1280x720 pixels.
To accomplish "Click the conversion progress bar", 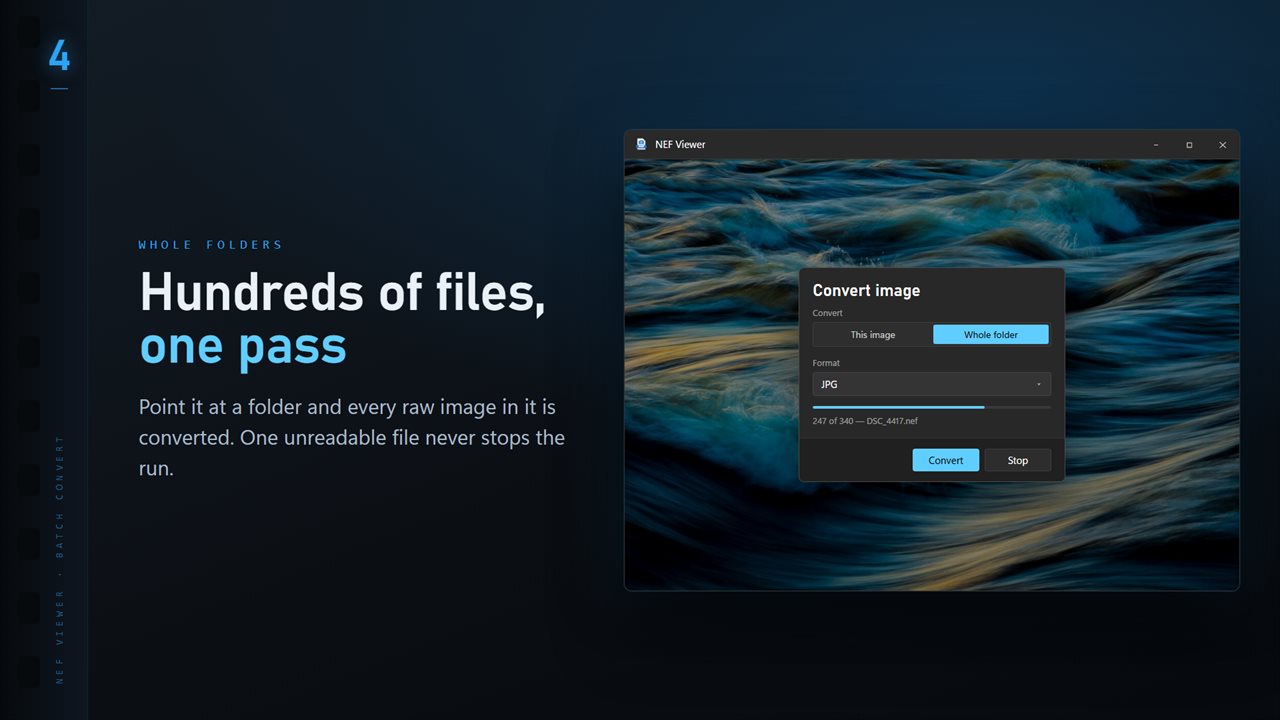I will [931, 407].
